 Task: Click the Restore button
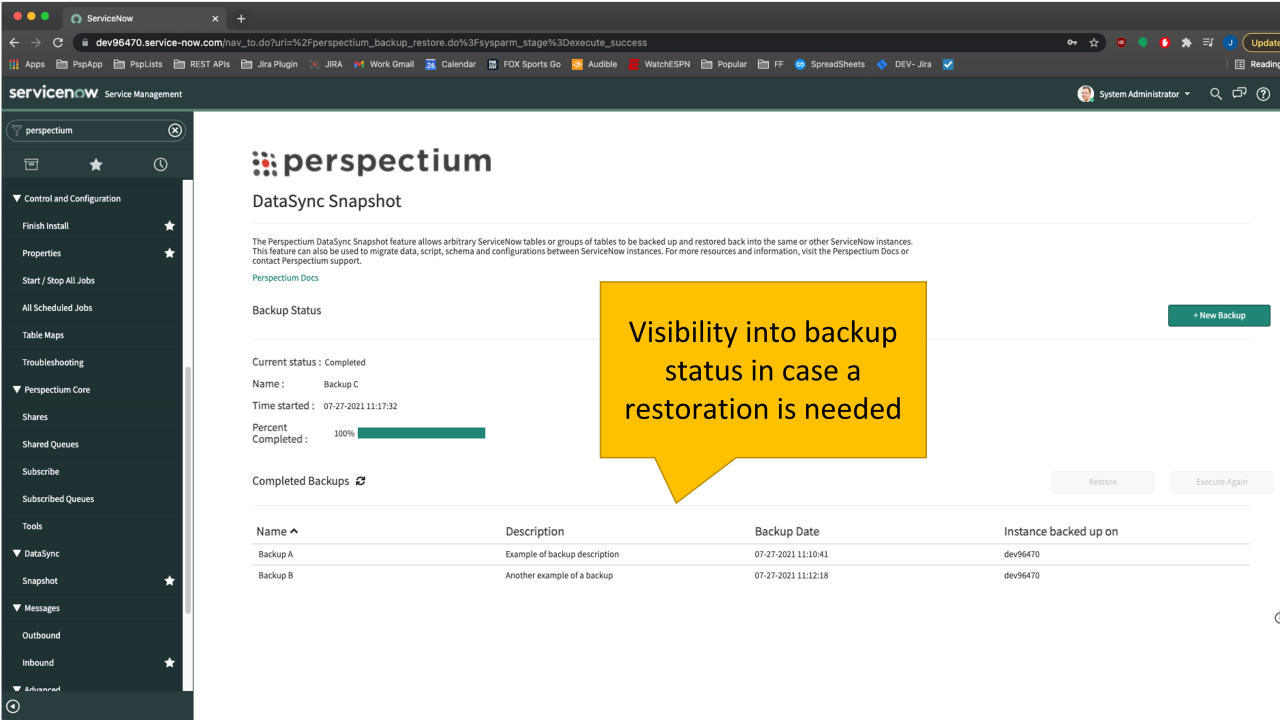tap(1103, 482)
